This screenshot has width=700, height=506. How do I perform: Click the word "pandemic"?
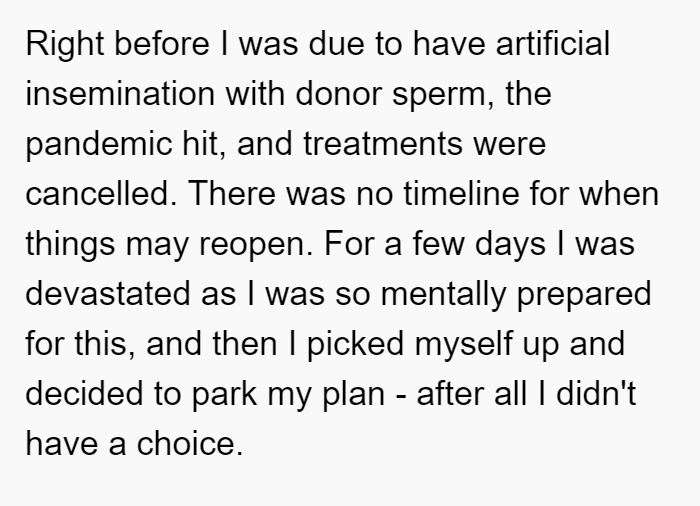[x=99, y=146]
